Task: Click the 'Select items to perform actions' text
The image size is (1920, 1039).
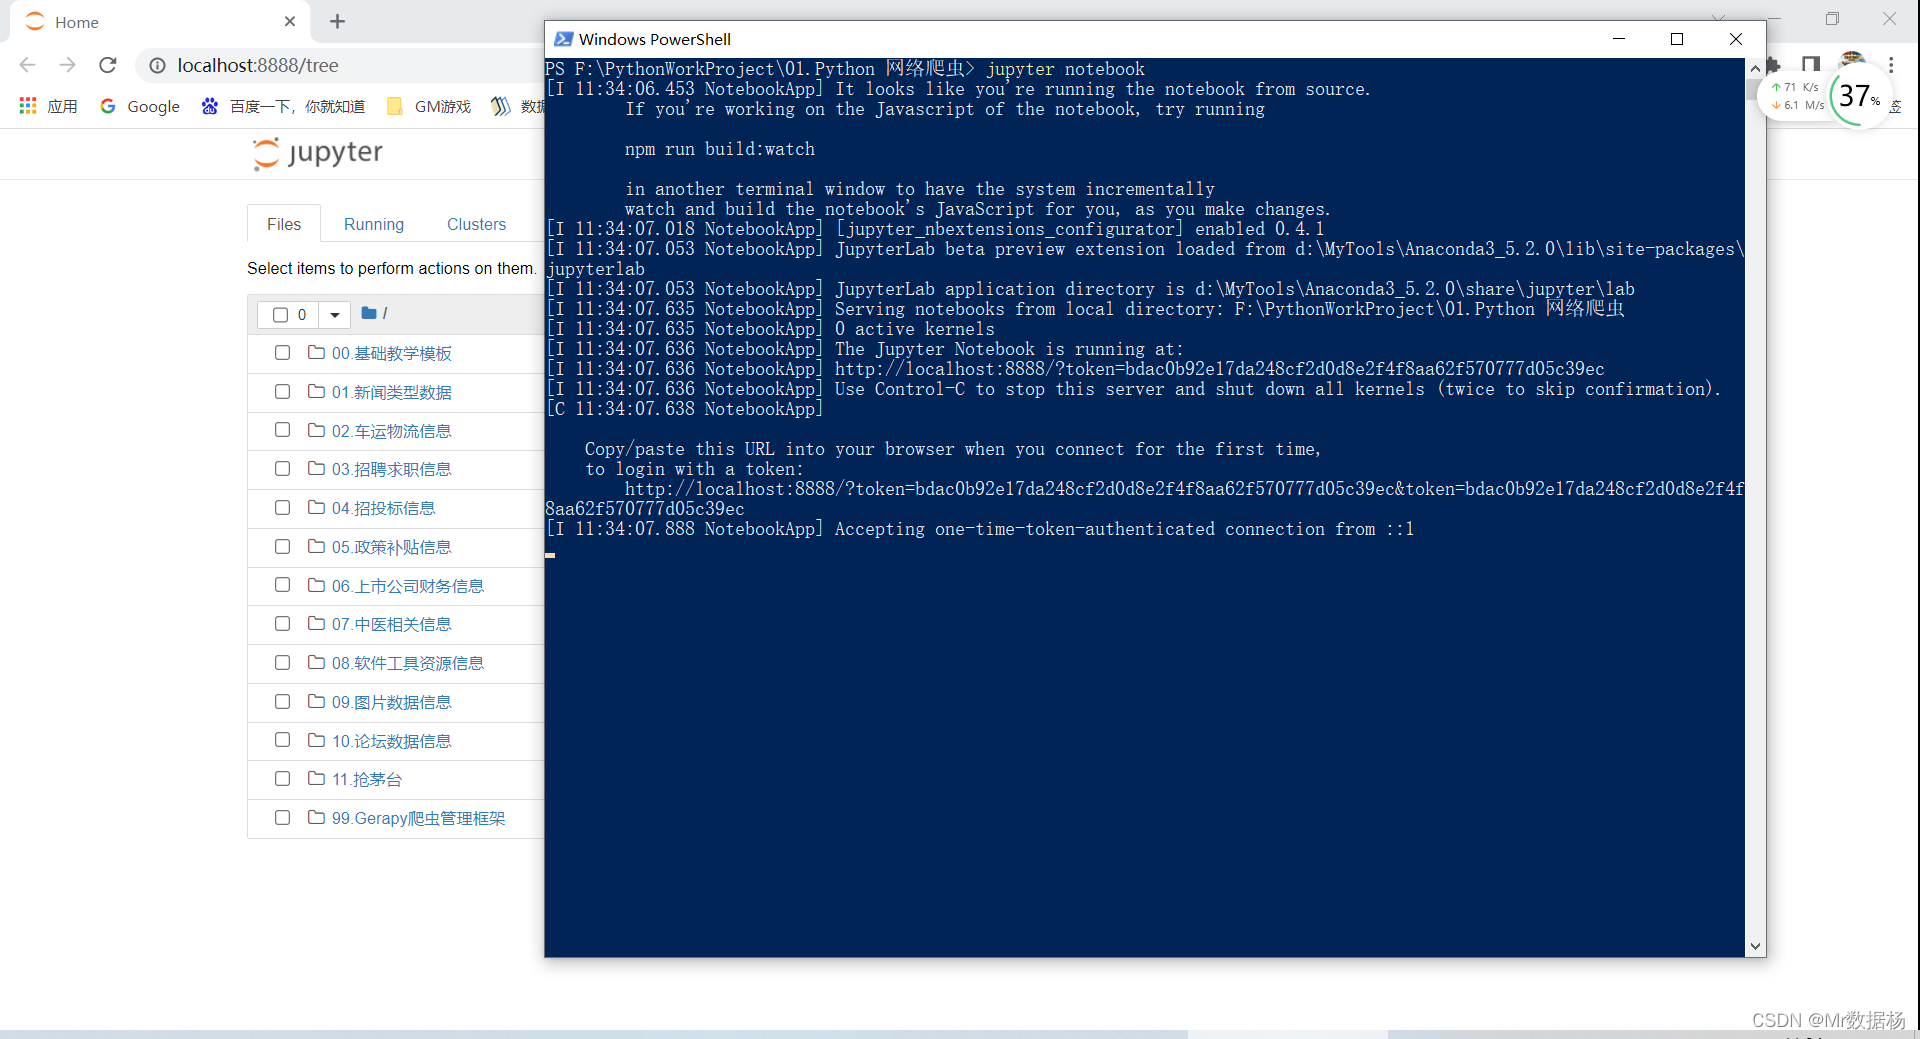Action: [392, 268]
